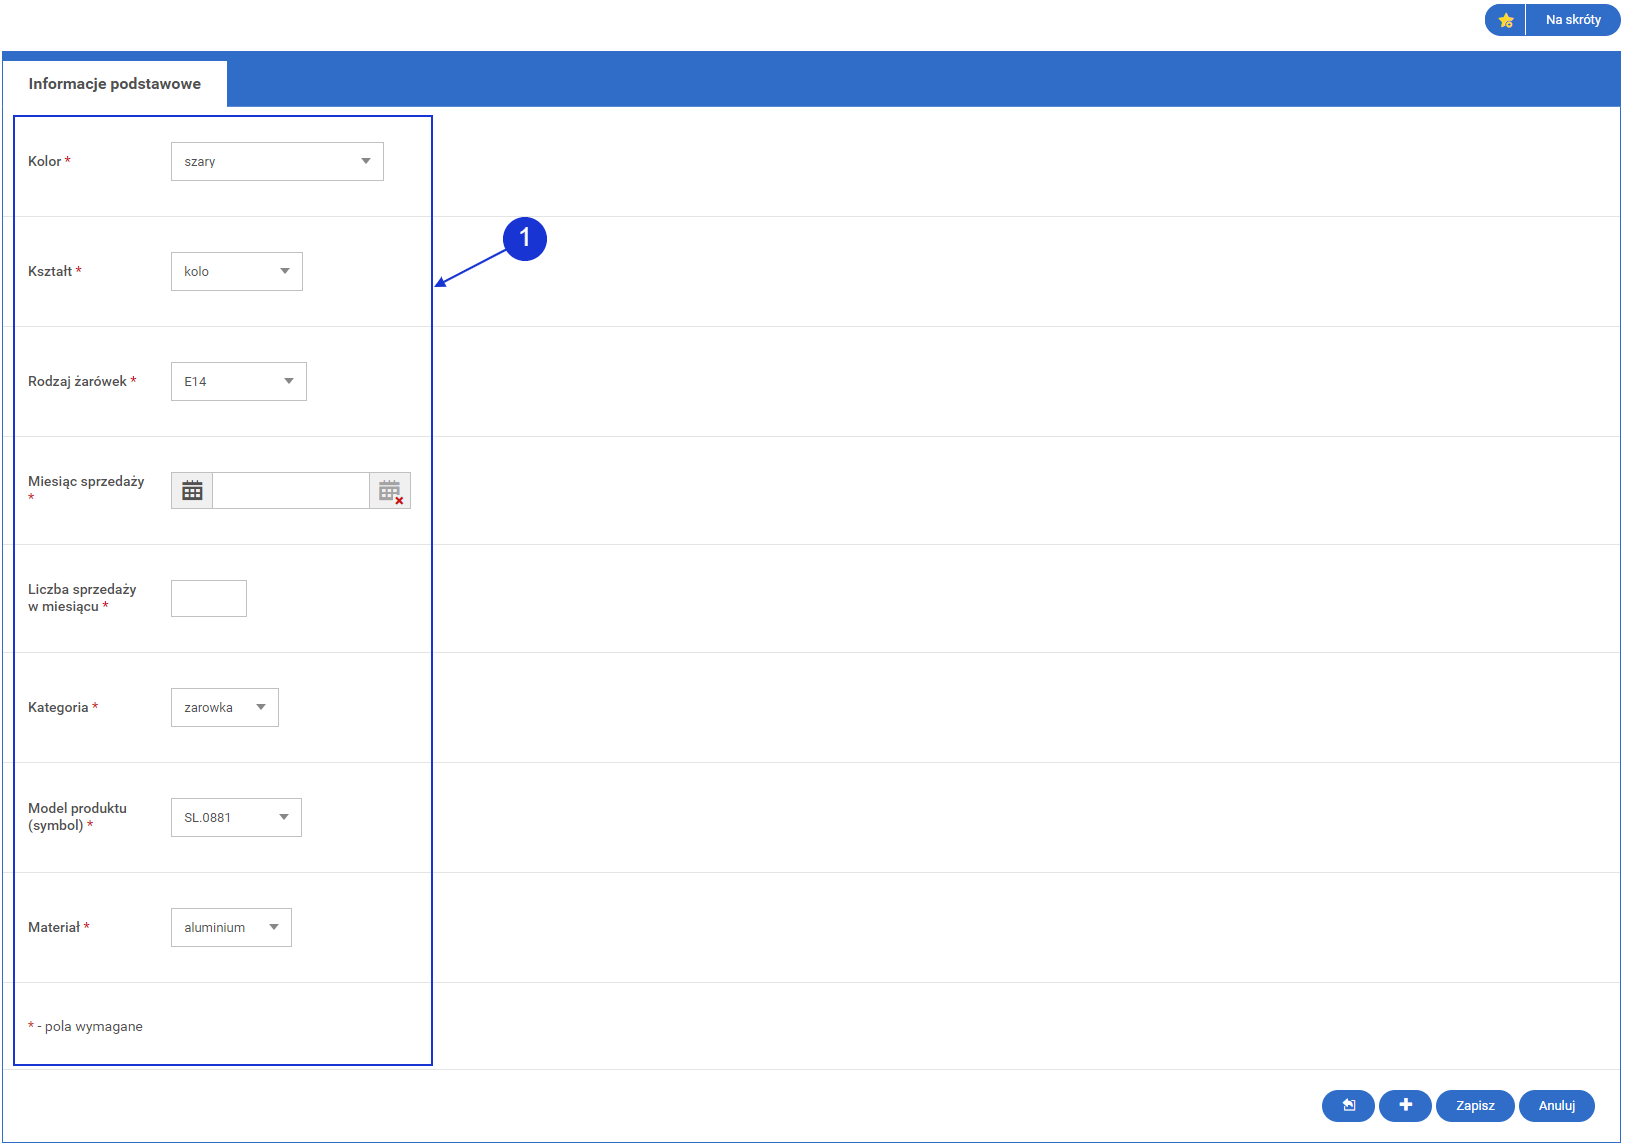Expand the Kategoria dropdown showing zarowka
This screenshot has width=1630, height=1145.
(225, 708)
